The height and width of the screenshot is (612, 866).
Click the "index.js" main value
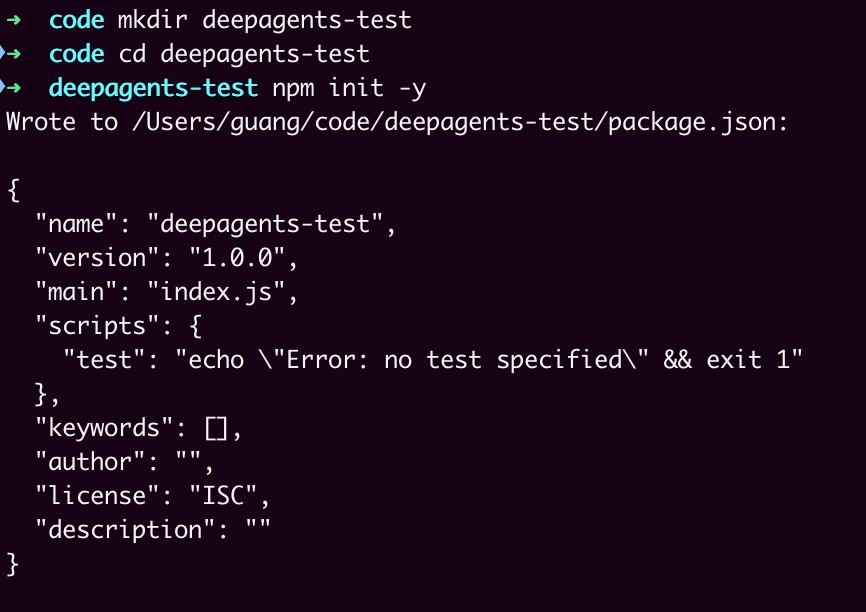coord(216,292)
